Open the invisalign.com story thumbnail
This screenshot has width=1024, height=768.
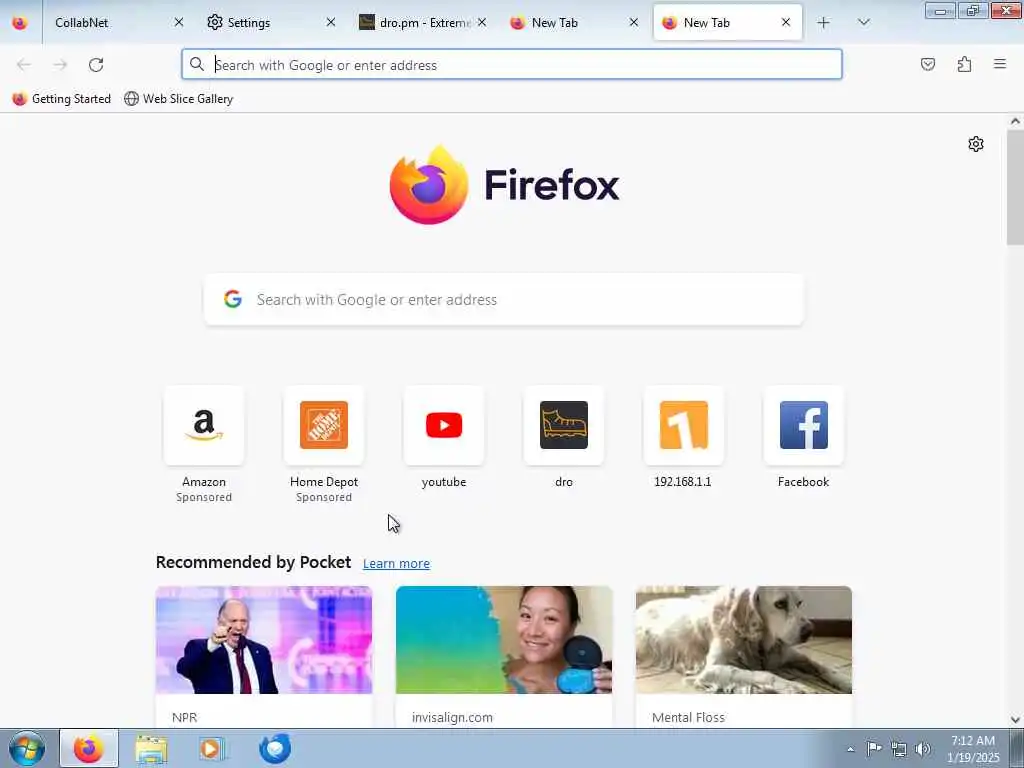(504, 640)
